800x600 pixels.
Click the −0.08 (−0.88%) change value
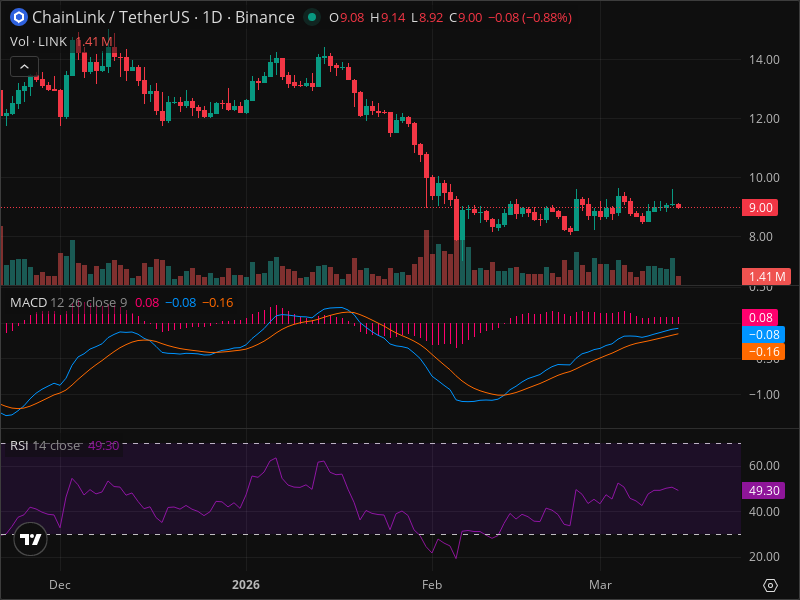(x=530, y=18)
